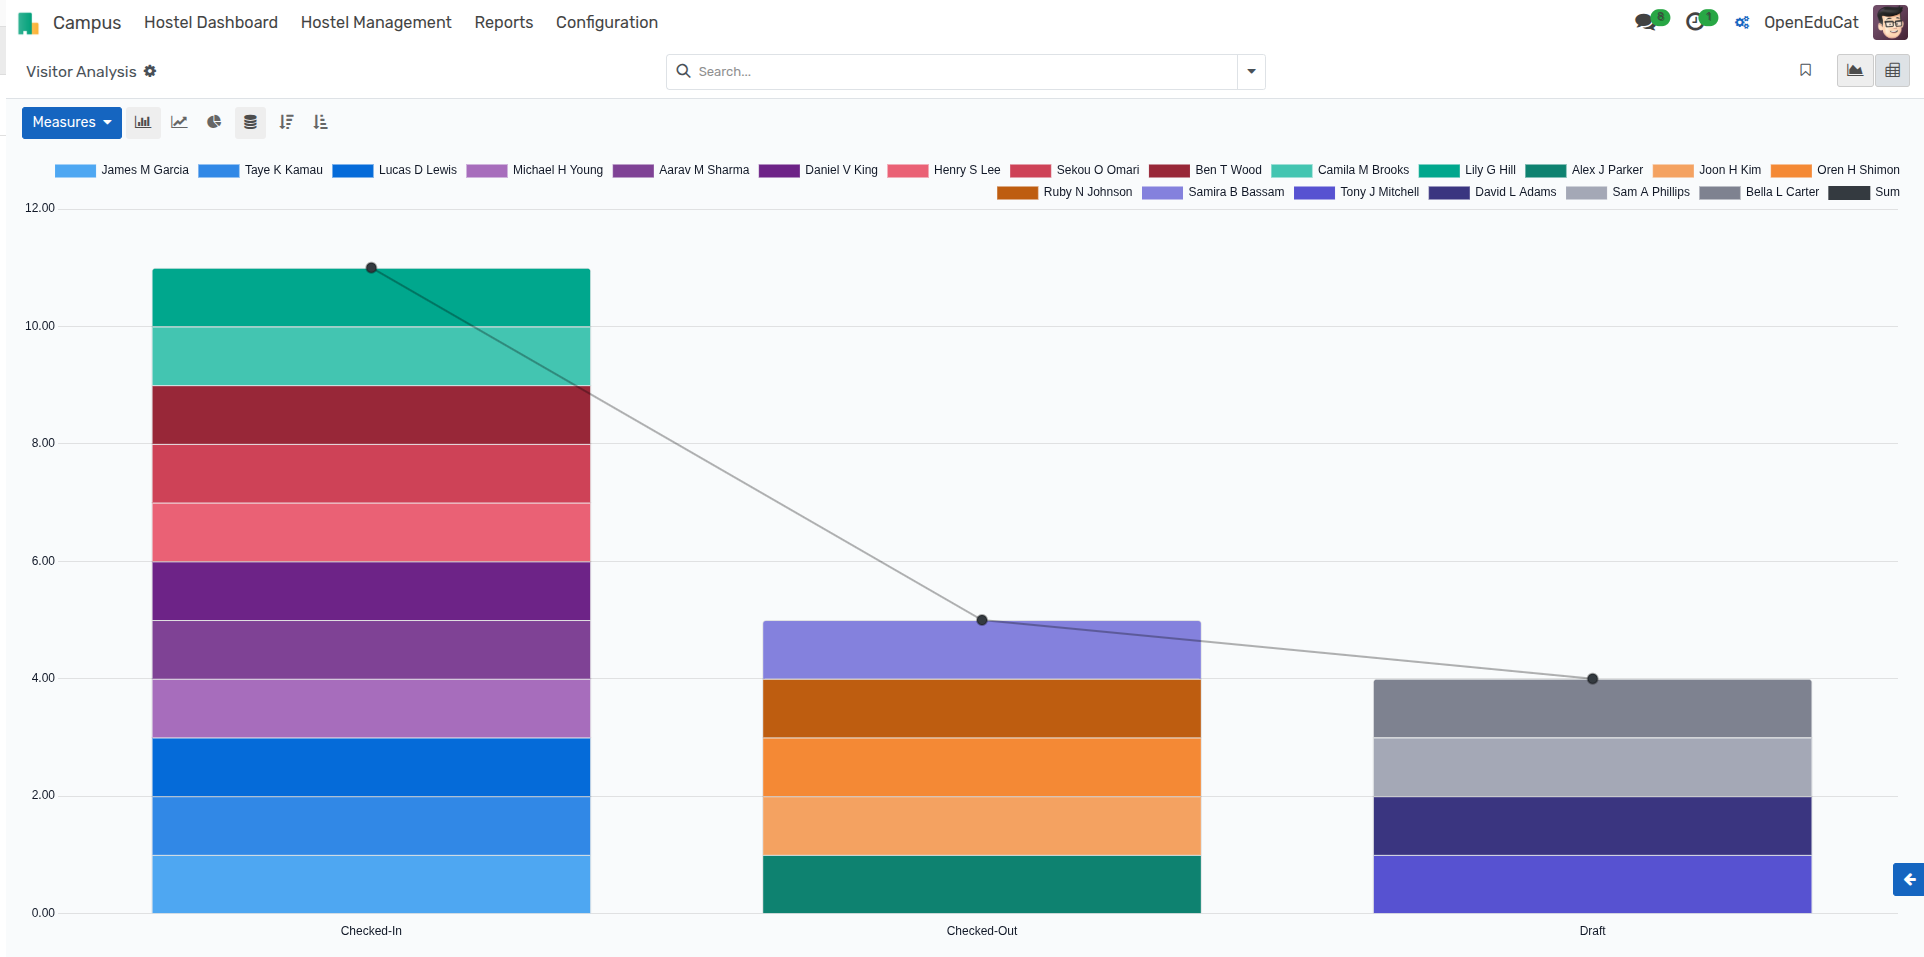Switch to pie chart view
The image size is (1924, 957).
click(x=214, y=122)
